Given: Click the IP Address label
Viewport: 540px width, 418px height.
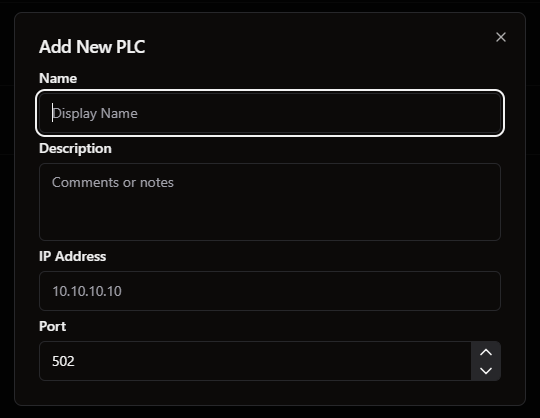Looking at the screenshot, I should (x=73, y=256).
